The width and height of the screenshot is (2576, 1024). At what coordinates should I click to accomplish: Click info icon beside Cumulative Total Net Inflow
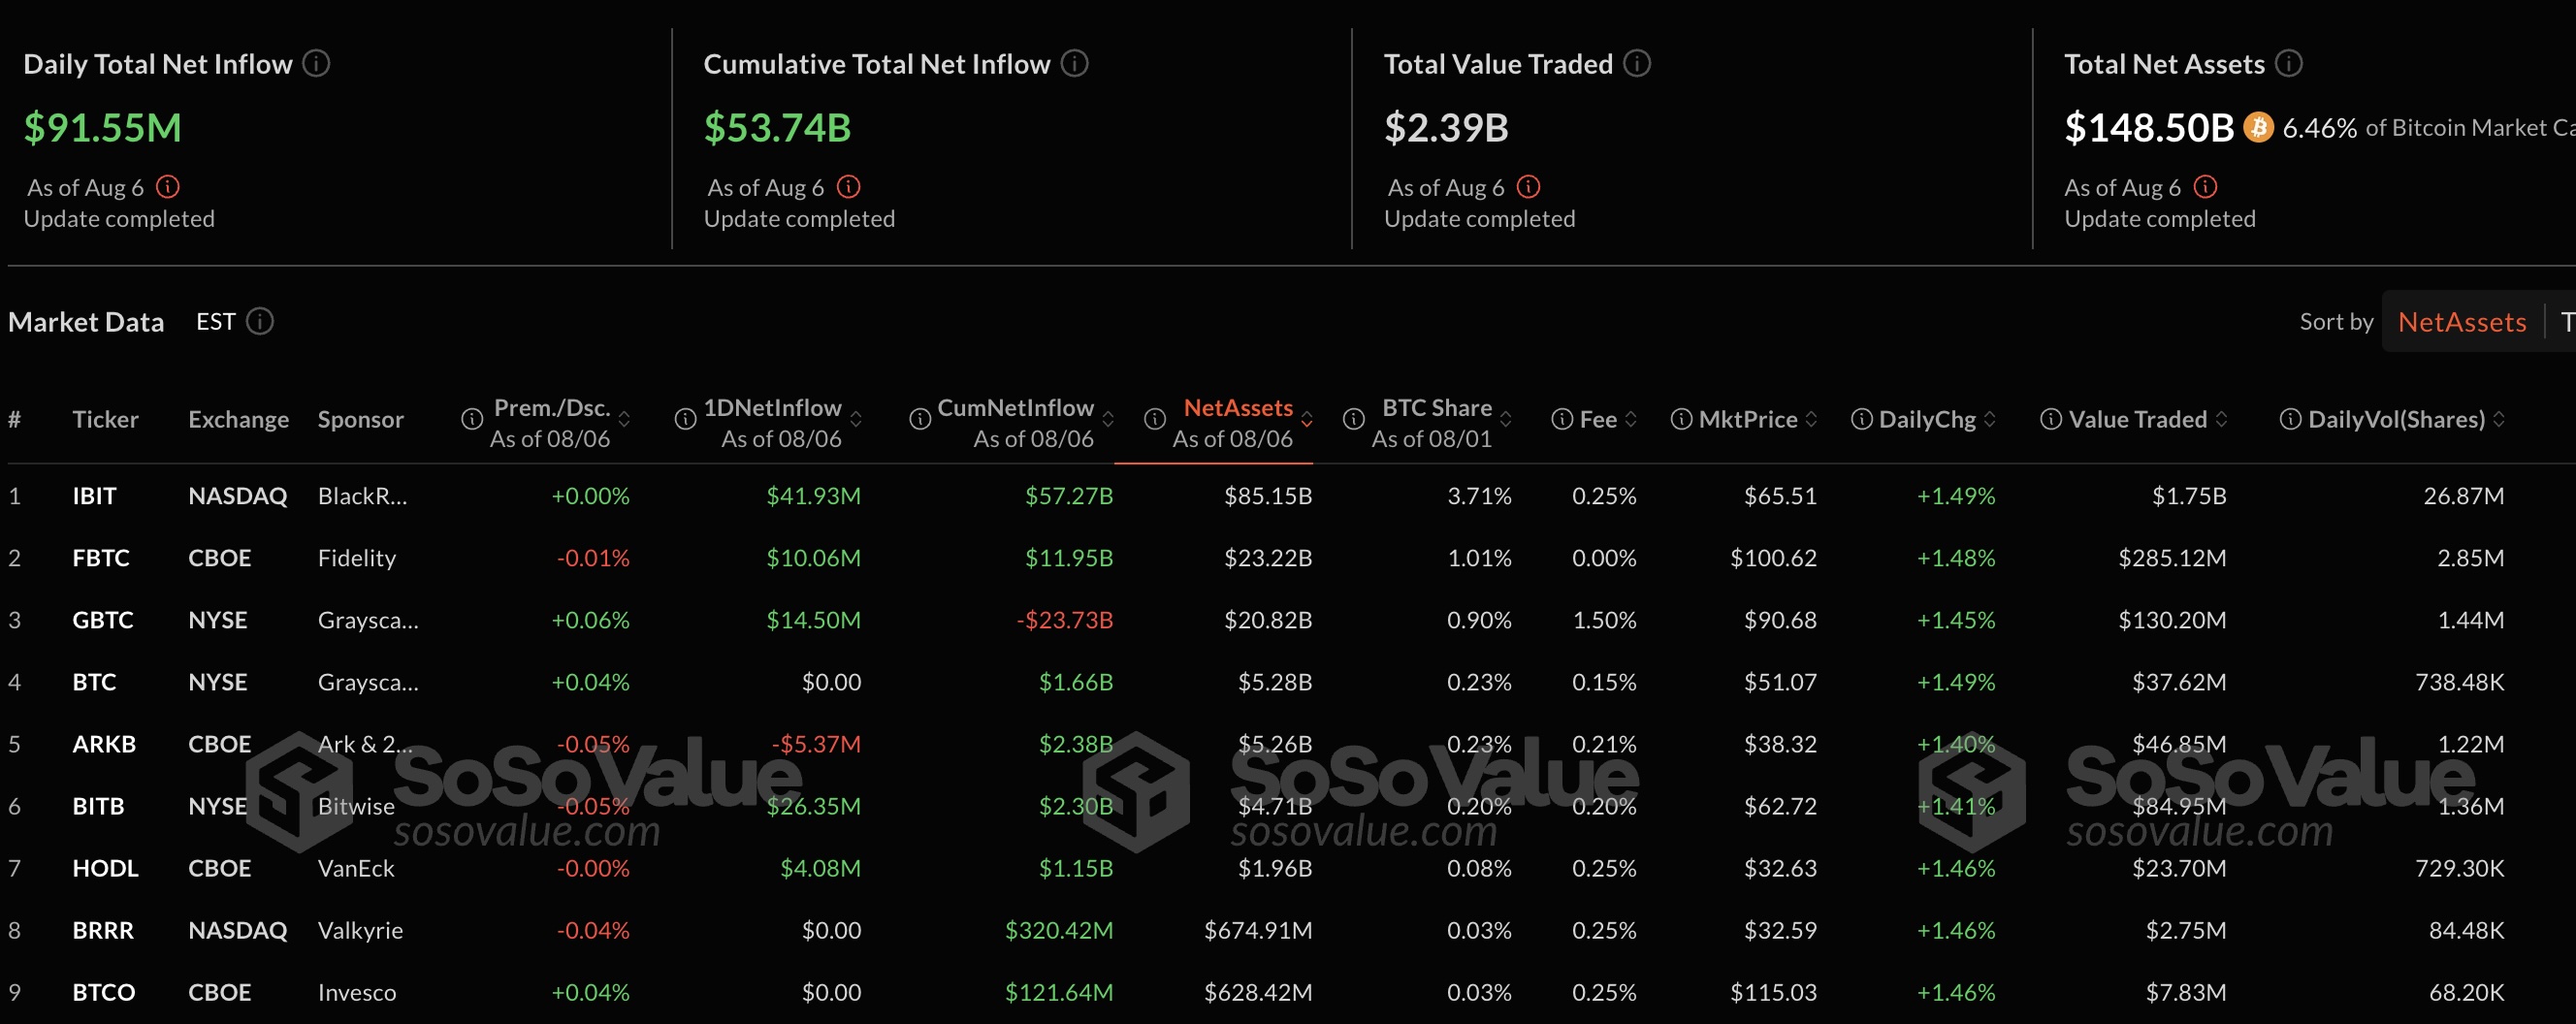pyautogui.click(x=1074, y=64)
